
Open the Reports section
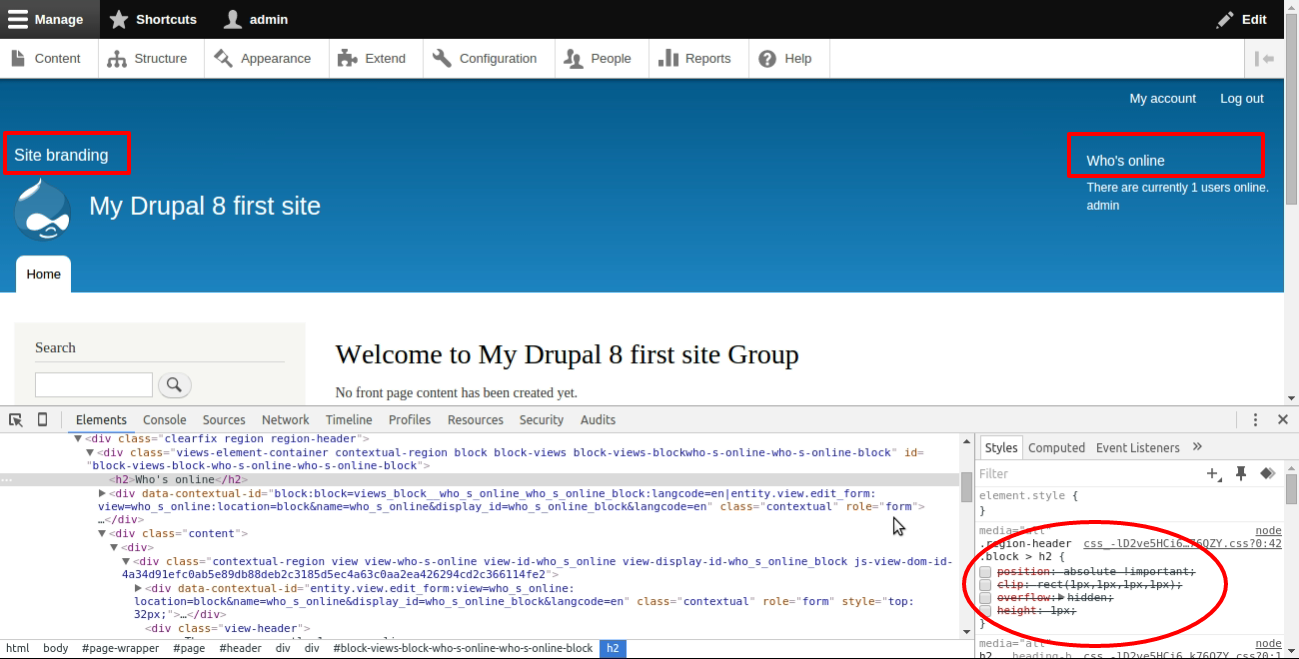[697, 58]
